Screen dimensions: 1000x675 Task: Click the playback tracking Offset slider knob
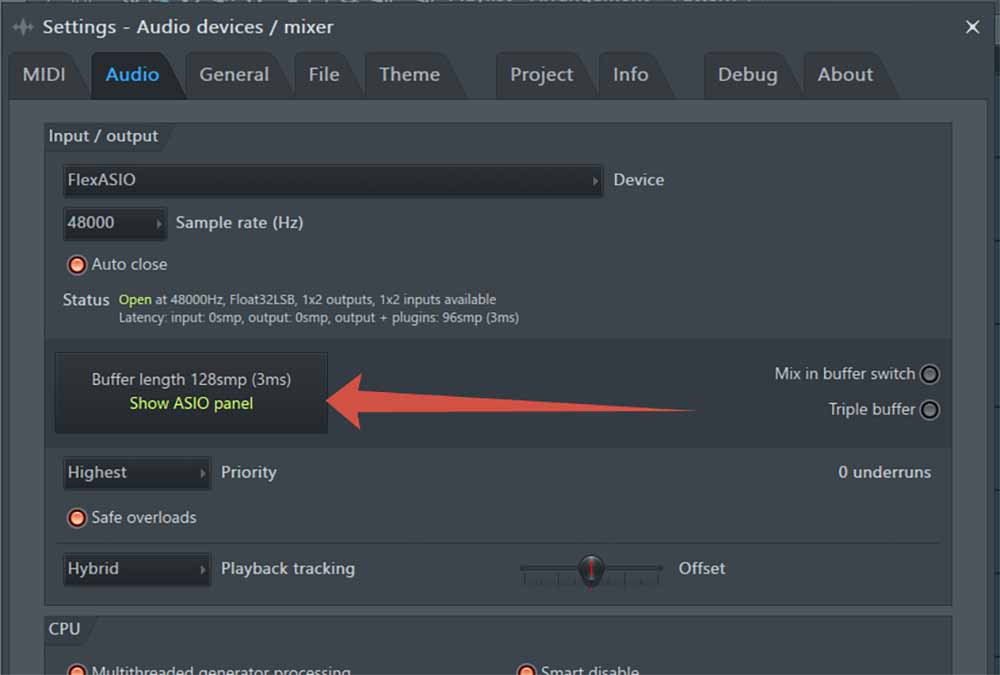(x=592, y=568)
